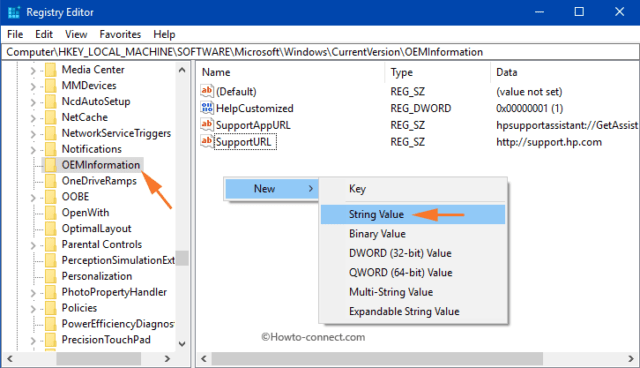Click the Policies folder icon
Screen dimensions: 640x368
tap(51, 308)
